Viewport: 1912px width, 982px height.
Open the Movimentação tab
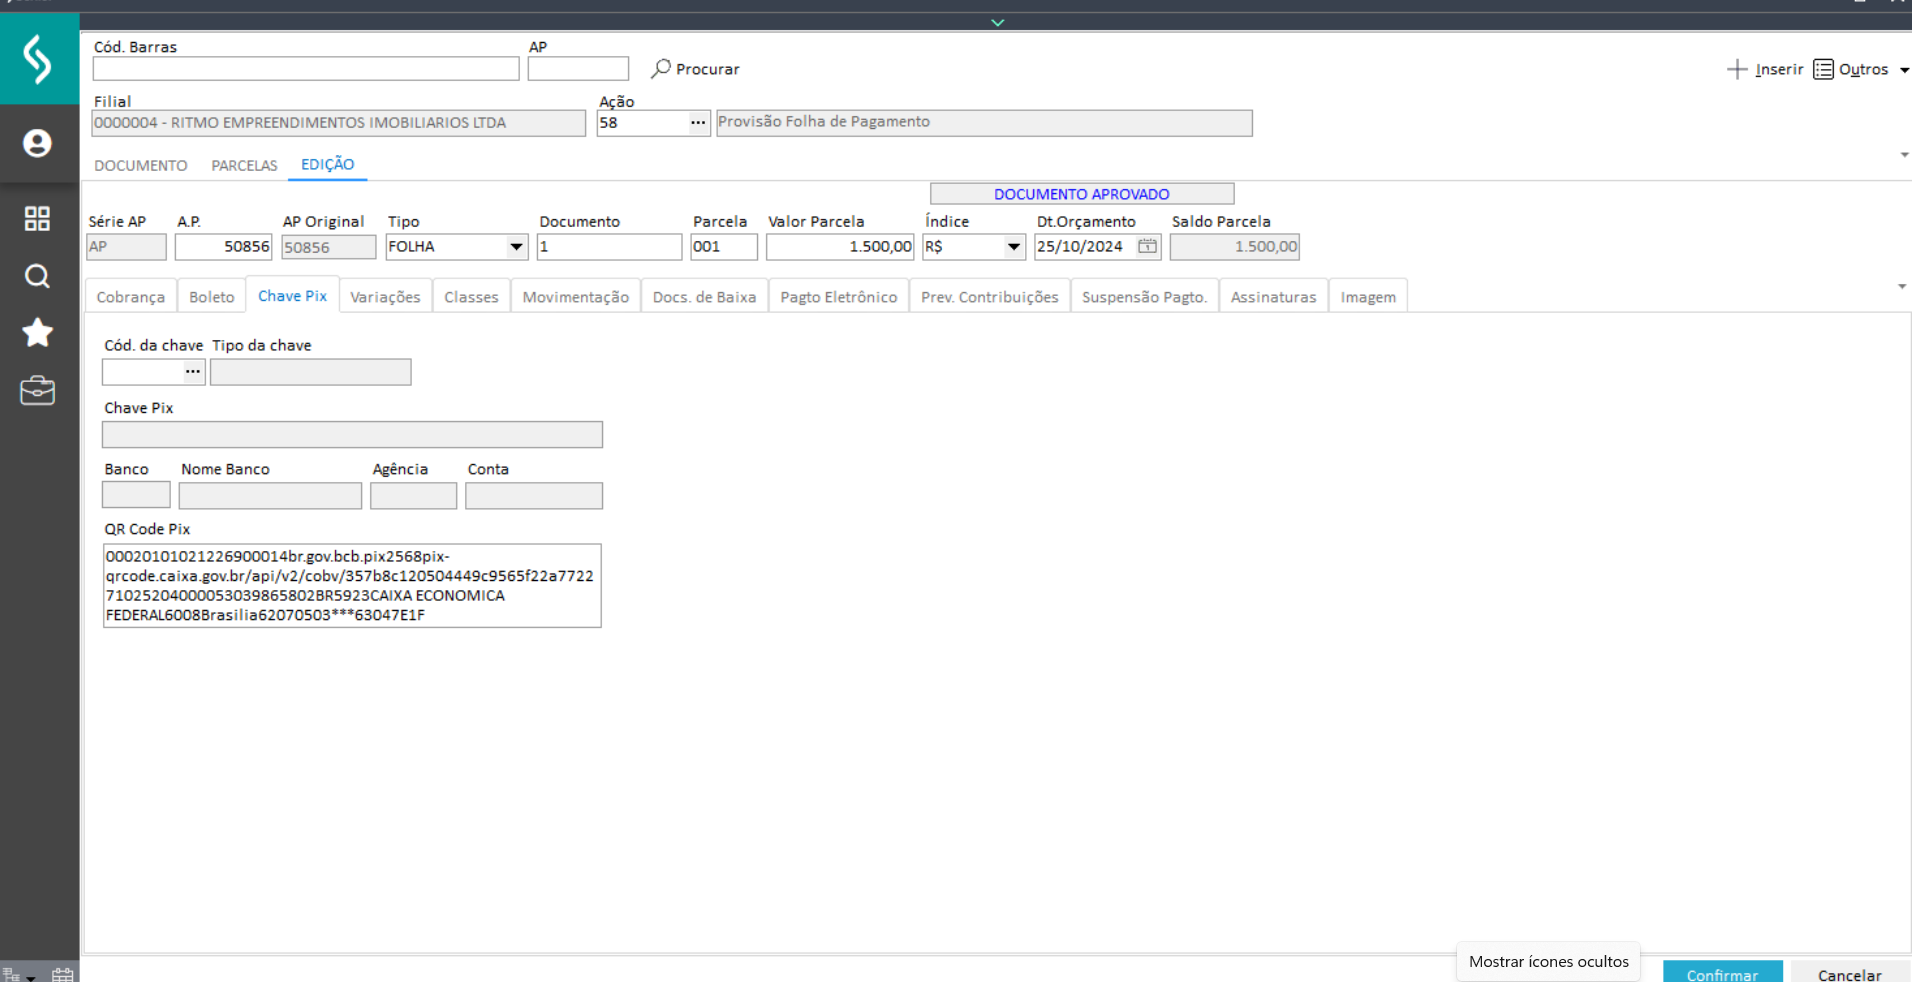[x=576, y=297]
